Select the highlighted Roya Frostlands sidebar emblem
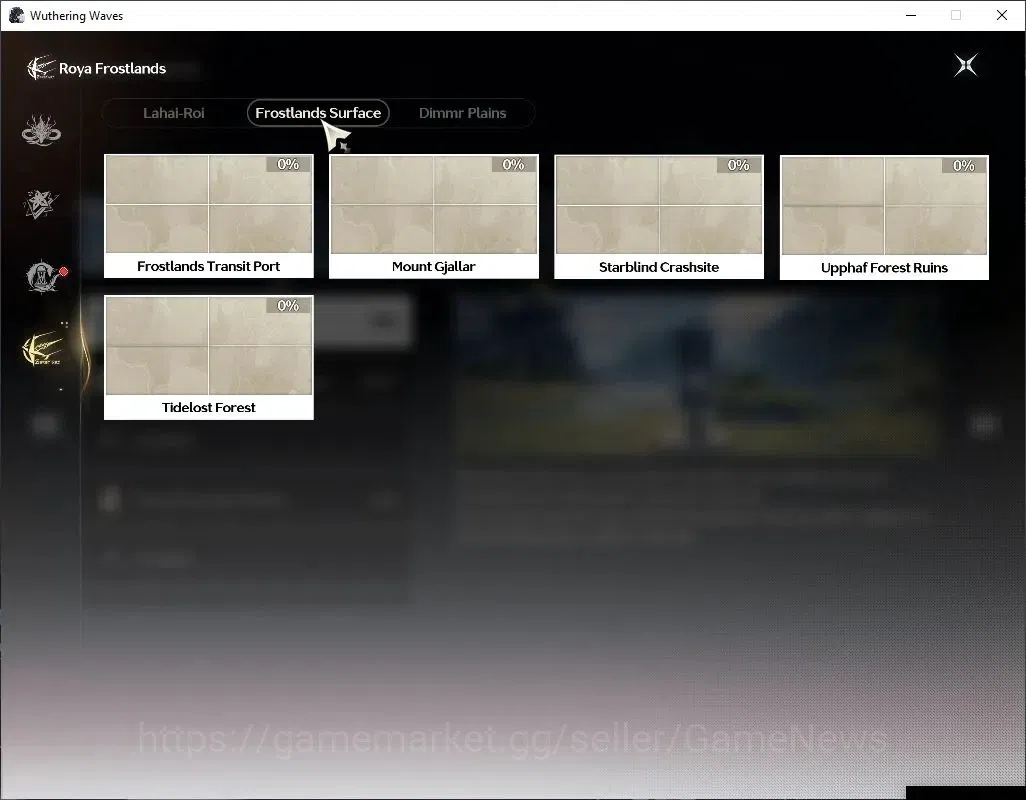The image size is (1026, 800). (43, 349)
